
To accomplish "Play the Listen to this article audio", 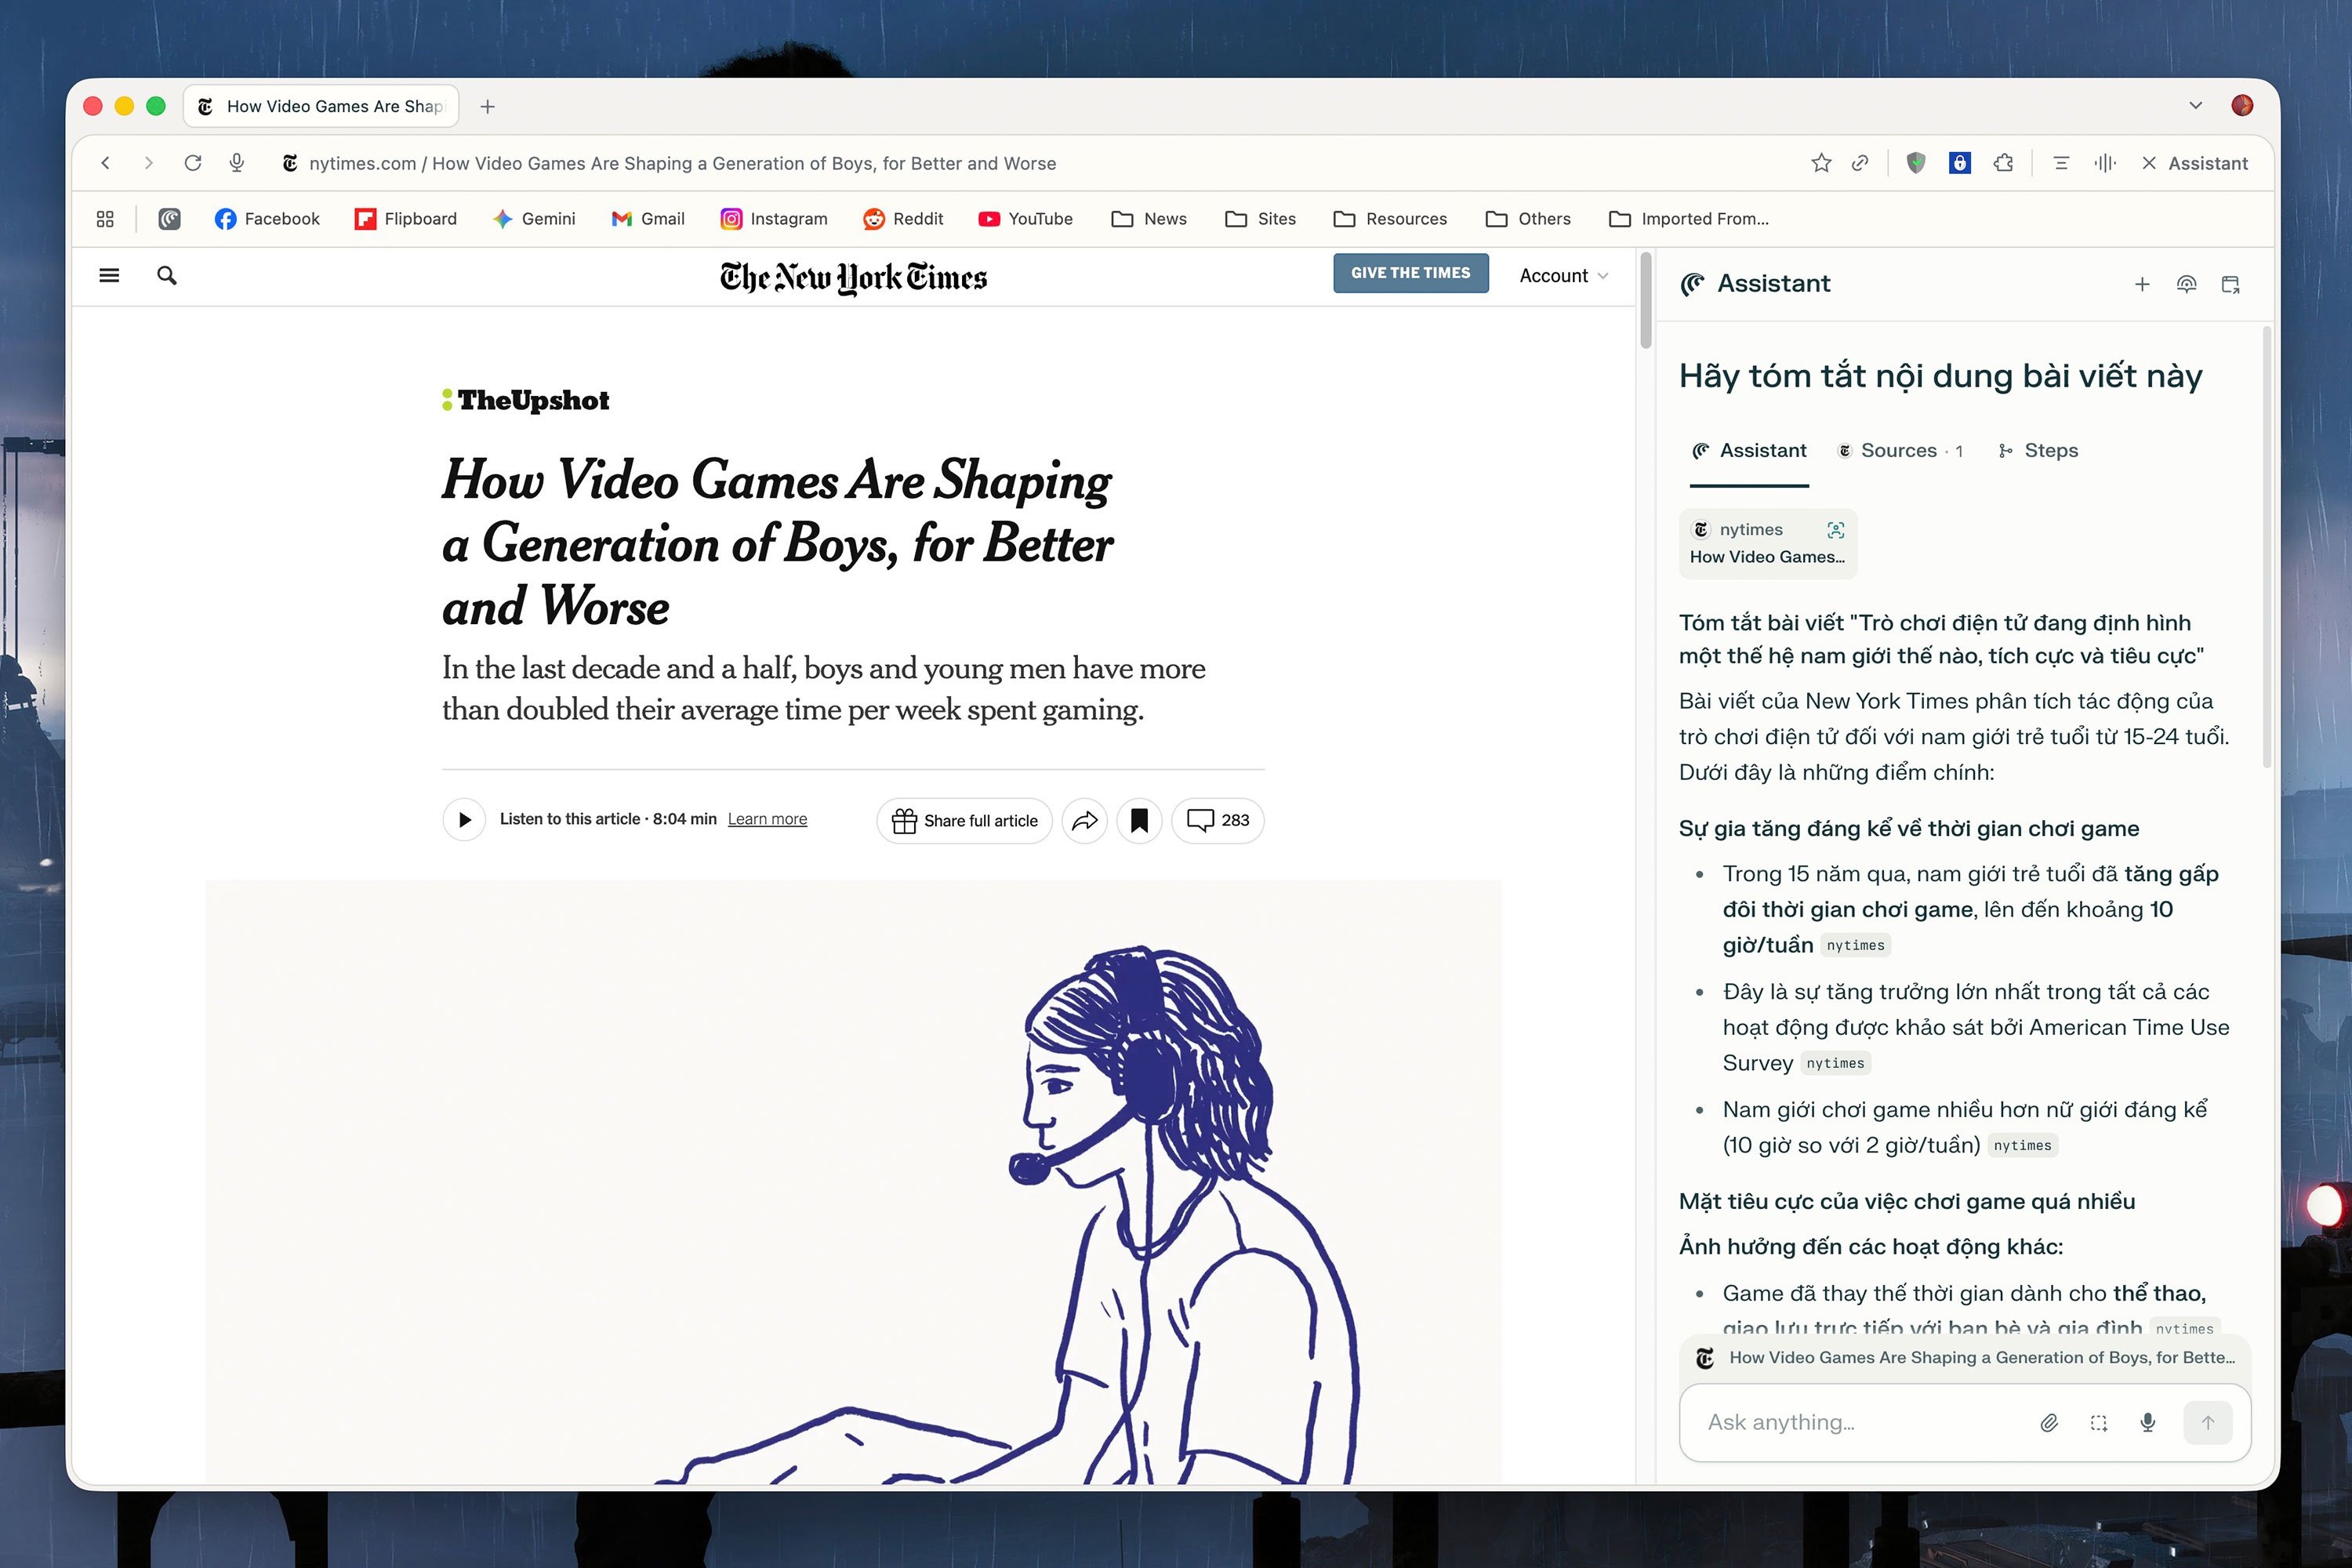I will click(464, 820).
